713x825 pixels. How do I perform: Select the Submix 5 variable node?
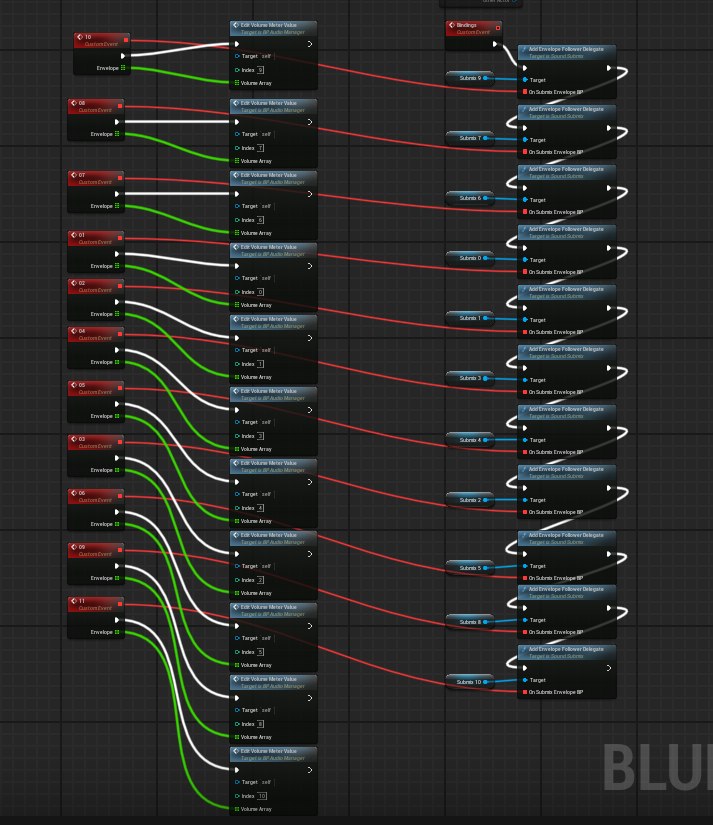click(470, 568)
